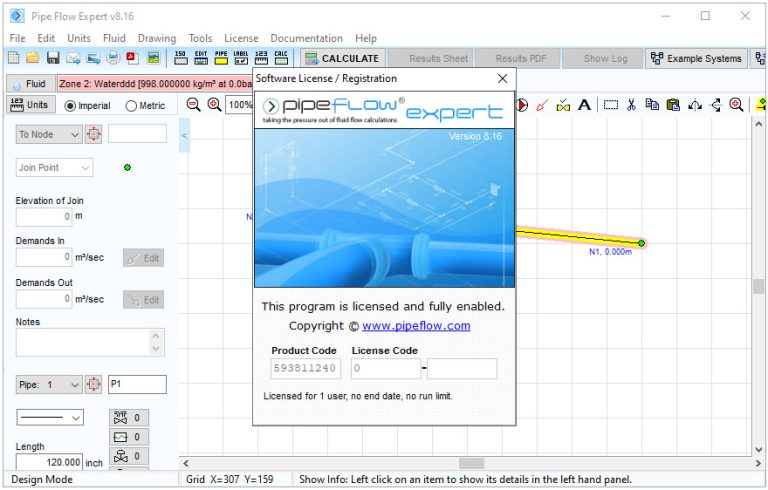
Task: Open a file with the folder icon
Action: [33, 58]
